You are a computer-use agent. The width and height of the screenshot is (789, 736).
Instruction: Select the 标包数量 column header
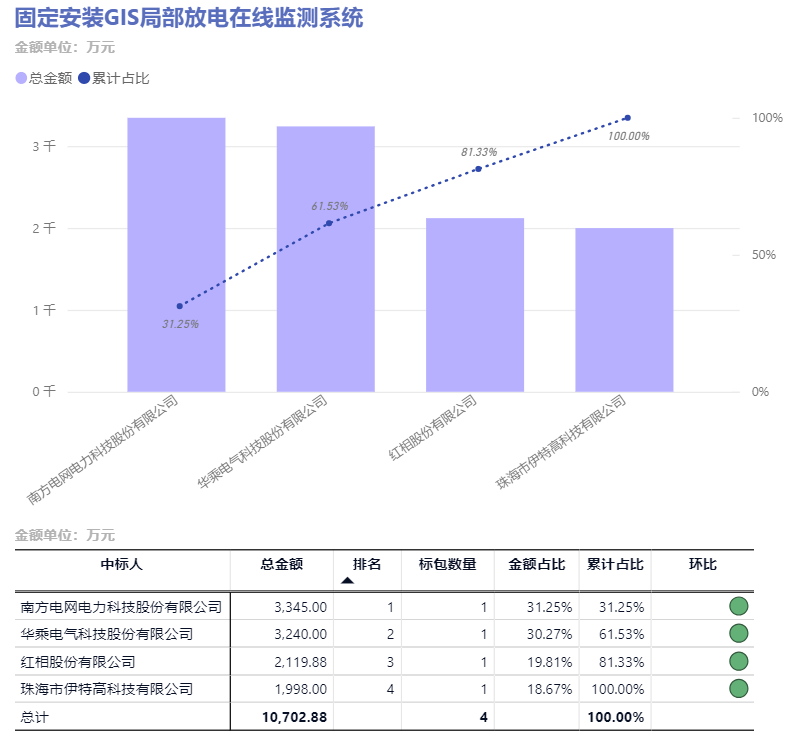(x=447, y=564)
